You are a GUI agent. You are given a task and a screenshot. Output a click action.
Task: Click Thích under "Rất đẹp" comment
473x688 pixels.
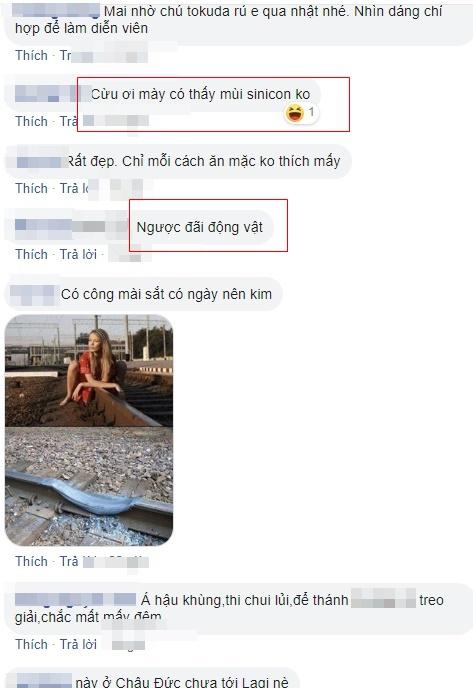tap(31, 189)
